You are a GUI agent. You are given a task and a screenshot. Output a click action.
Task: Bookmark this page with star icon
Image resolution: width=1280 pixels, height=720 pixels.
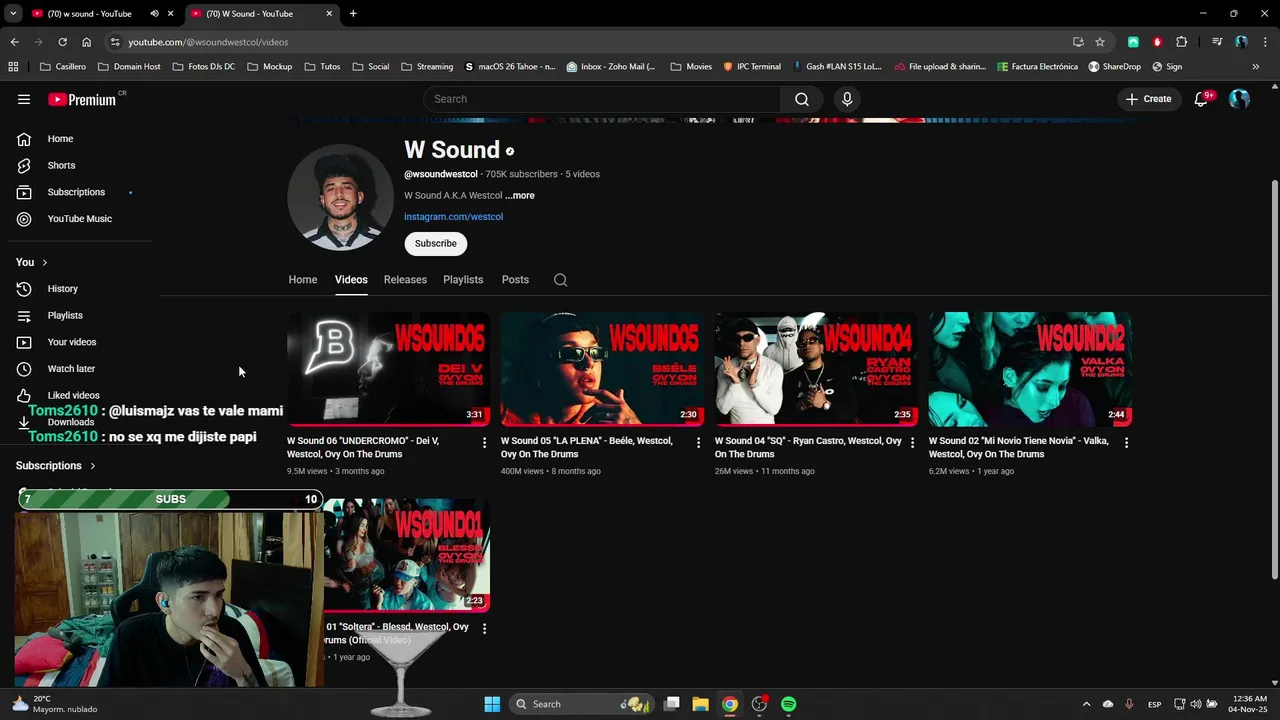1100,42
